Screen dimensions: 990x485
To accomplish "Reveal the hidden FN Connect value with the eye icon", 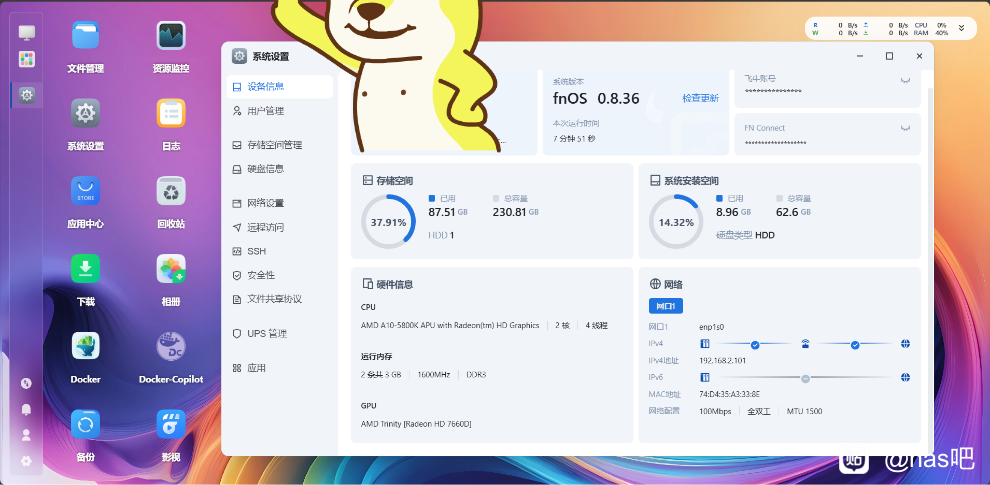I will (905, 128).
